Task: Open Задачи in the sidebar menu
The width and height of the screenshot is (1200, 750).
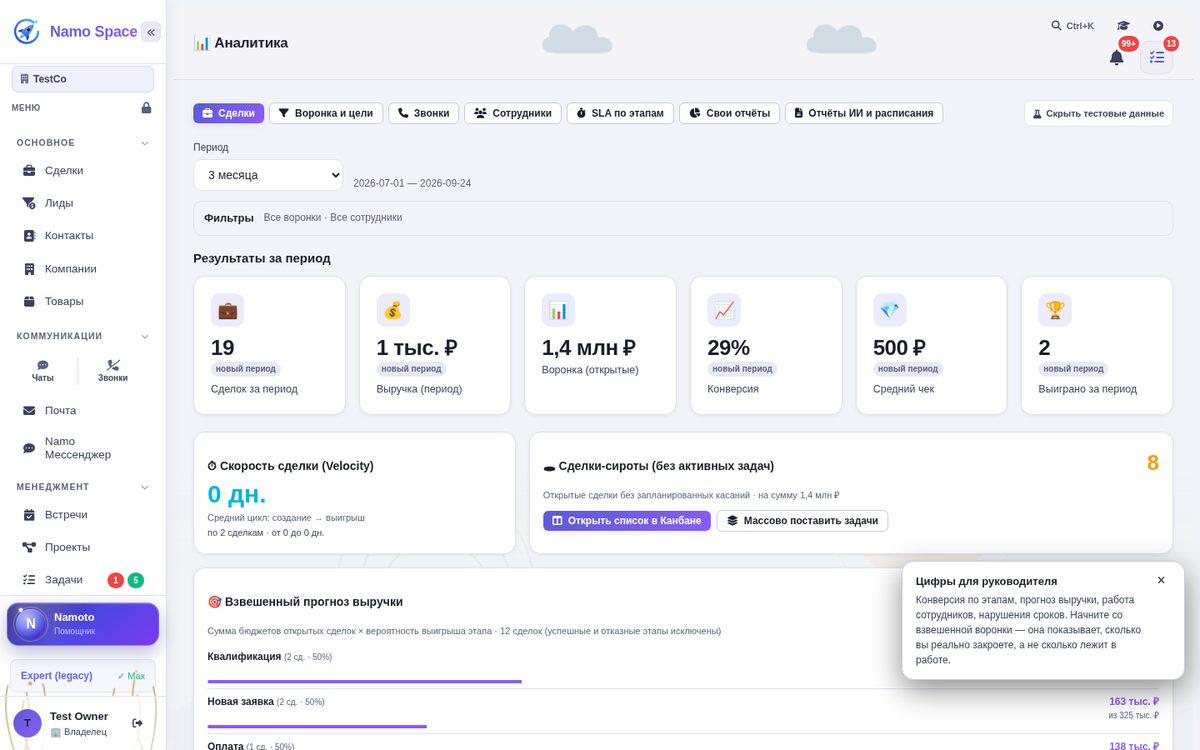Action: (83, 580)
